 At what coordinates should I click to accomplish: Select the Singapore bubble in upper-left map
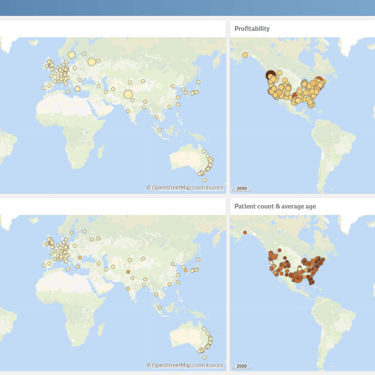[160, 130]
